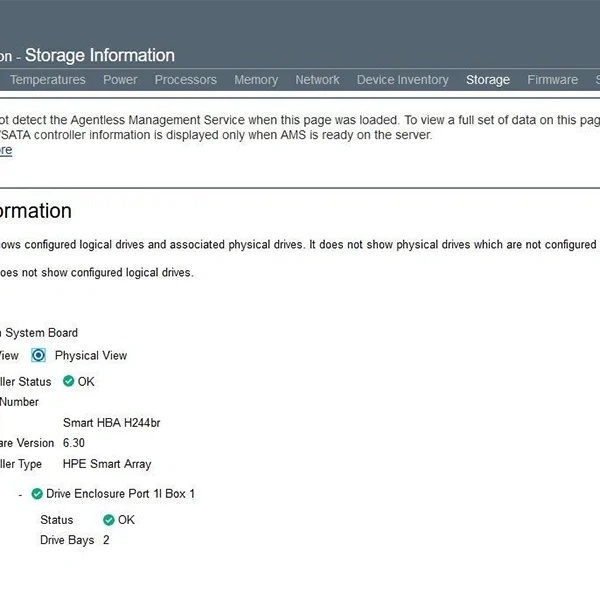Click the Controller Status green OK icon

pyautogui.click(x=68, y=381)
